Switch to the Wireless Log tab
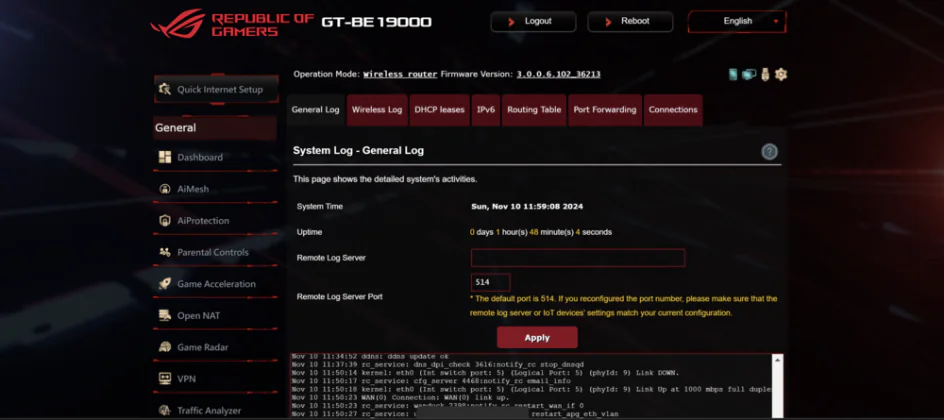 [x=377, y=110]
